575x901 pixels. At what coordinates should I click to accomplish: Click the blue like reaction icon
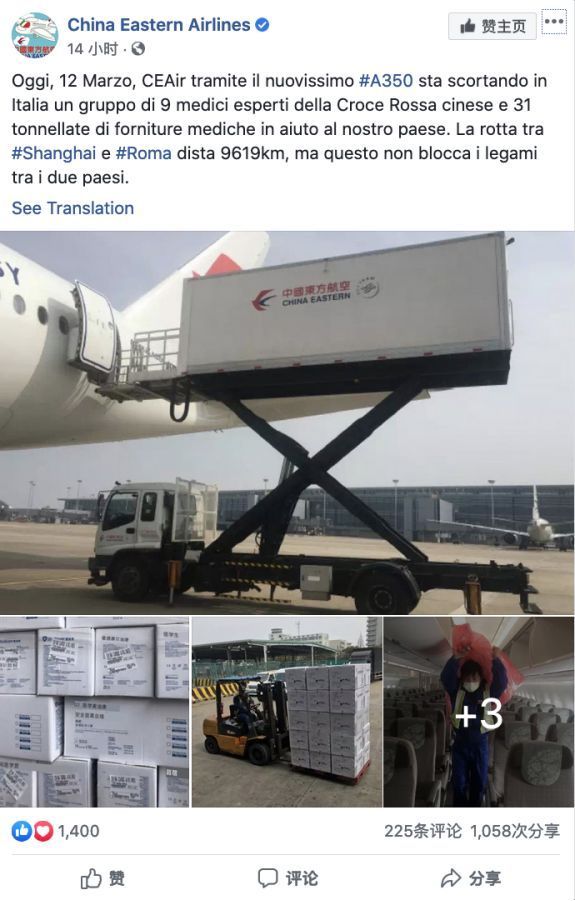click(x=22, y=831)
